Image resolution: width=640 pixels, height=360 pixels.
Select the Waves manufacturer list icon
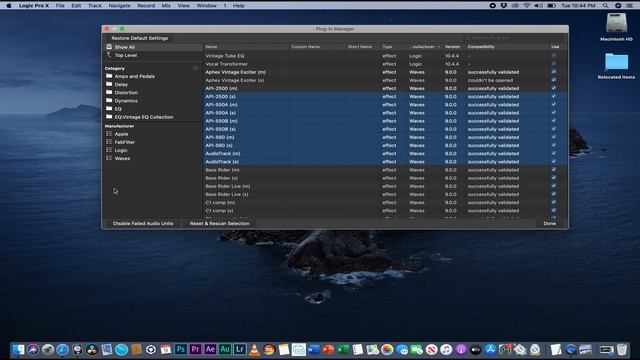(x=109, y=158)
